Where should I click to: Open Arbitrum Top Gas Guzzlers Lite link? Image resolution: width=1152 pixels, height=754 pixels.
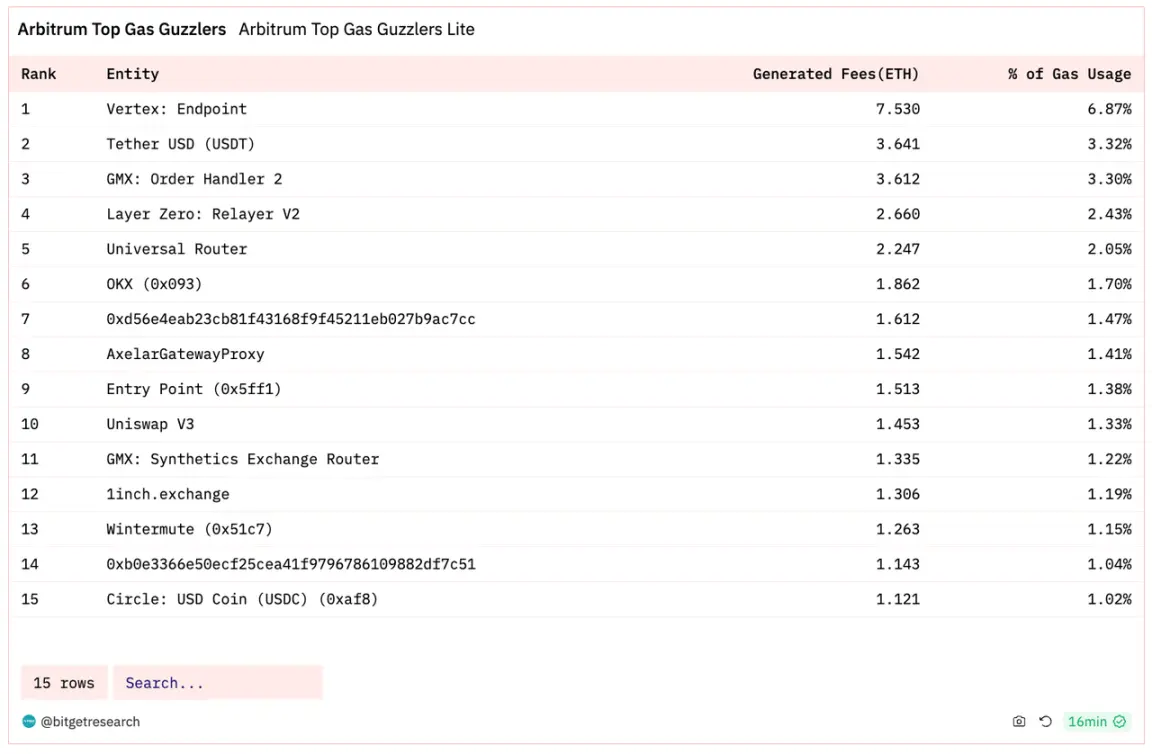[356, 29]
